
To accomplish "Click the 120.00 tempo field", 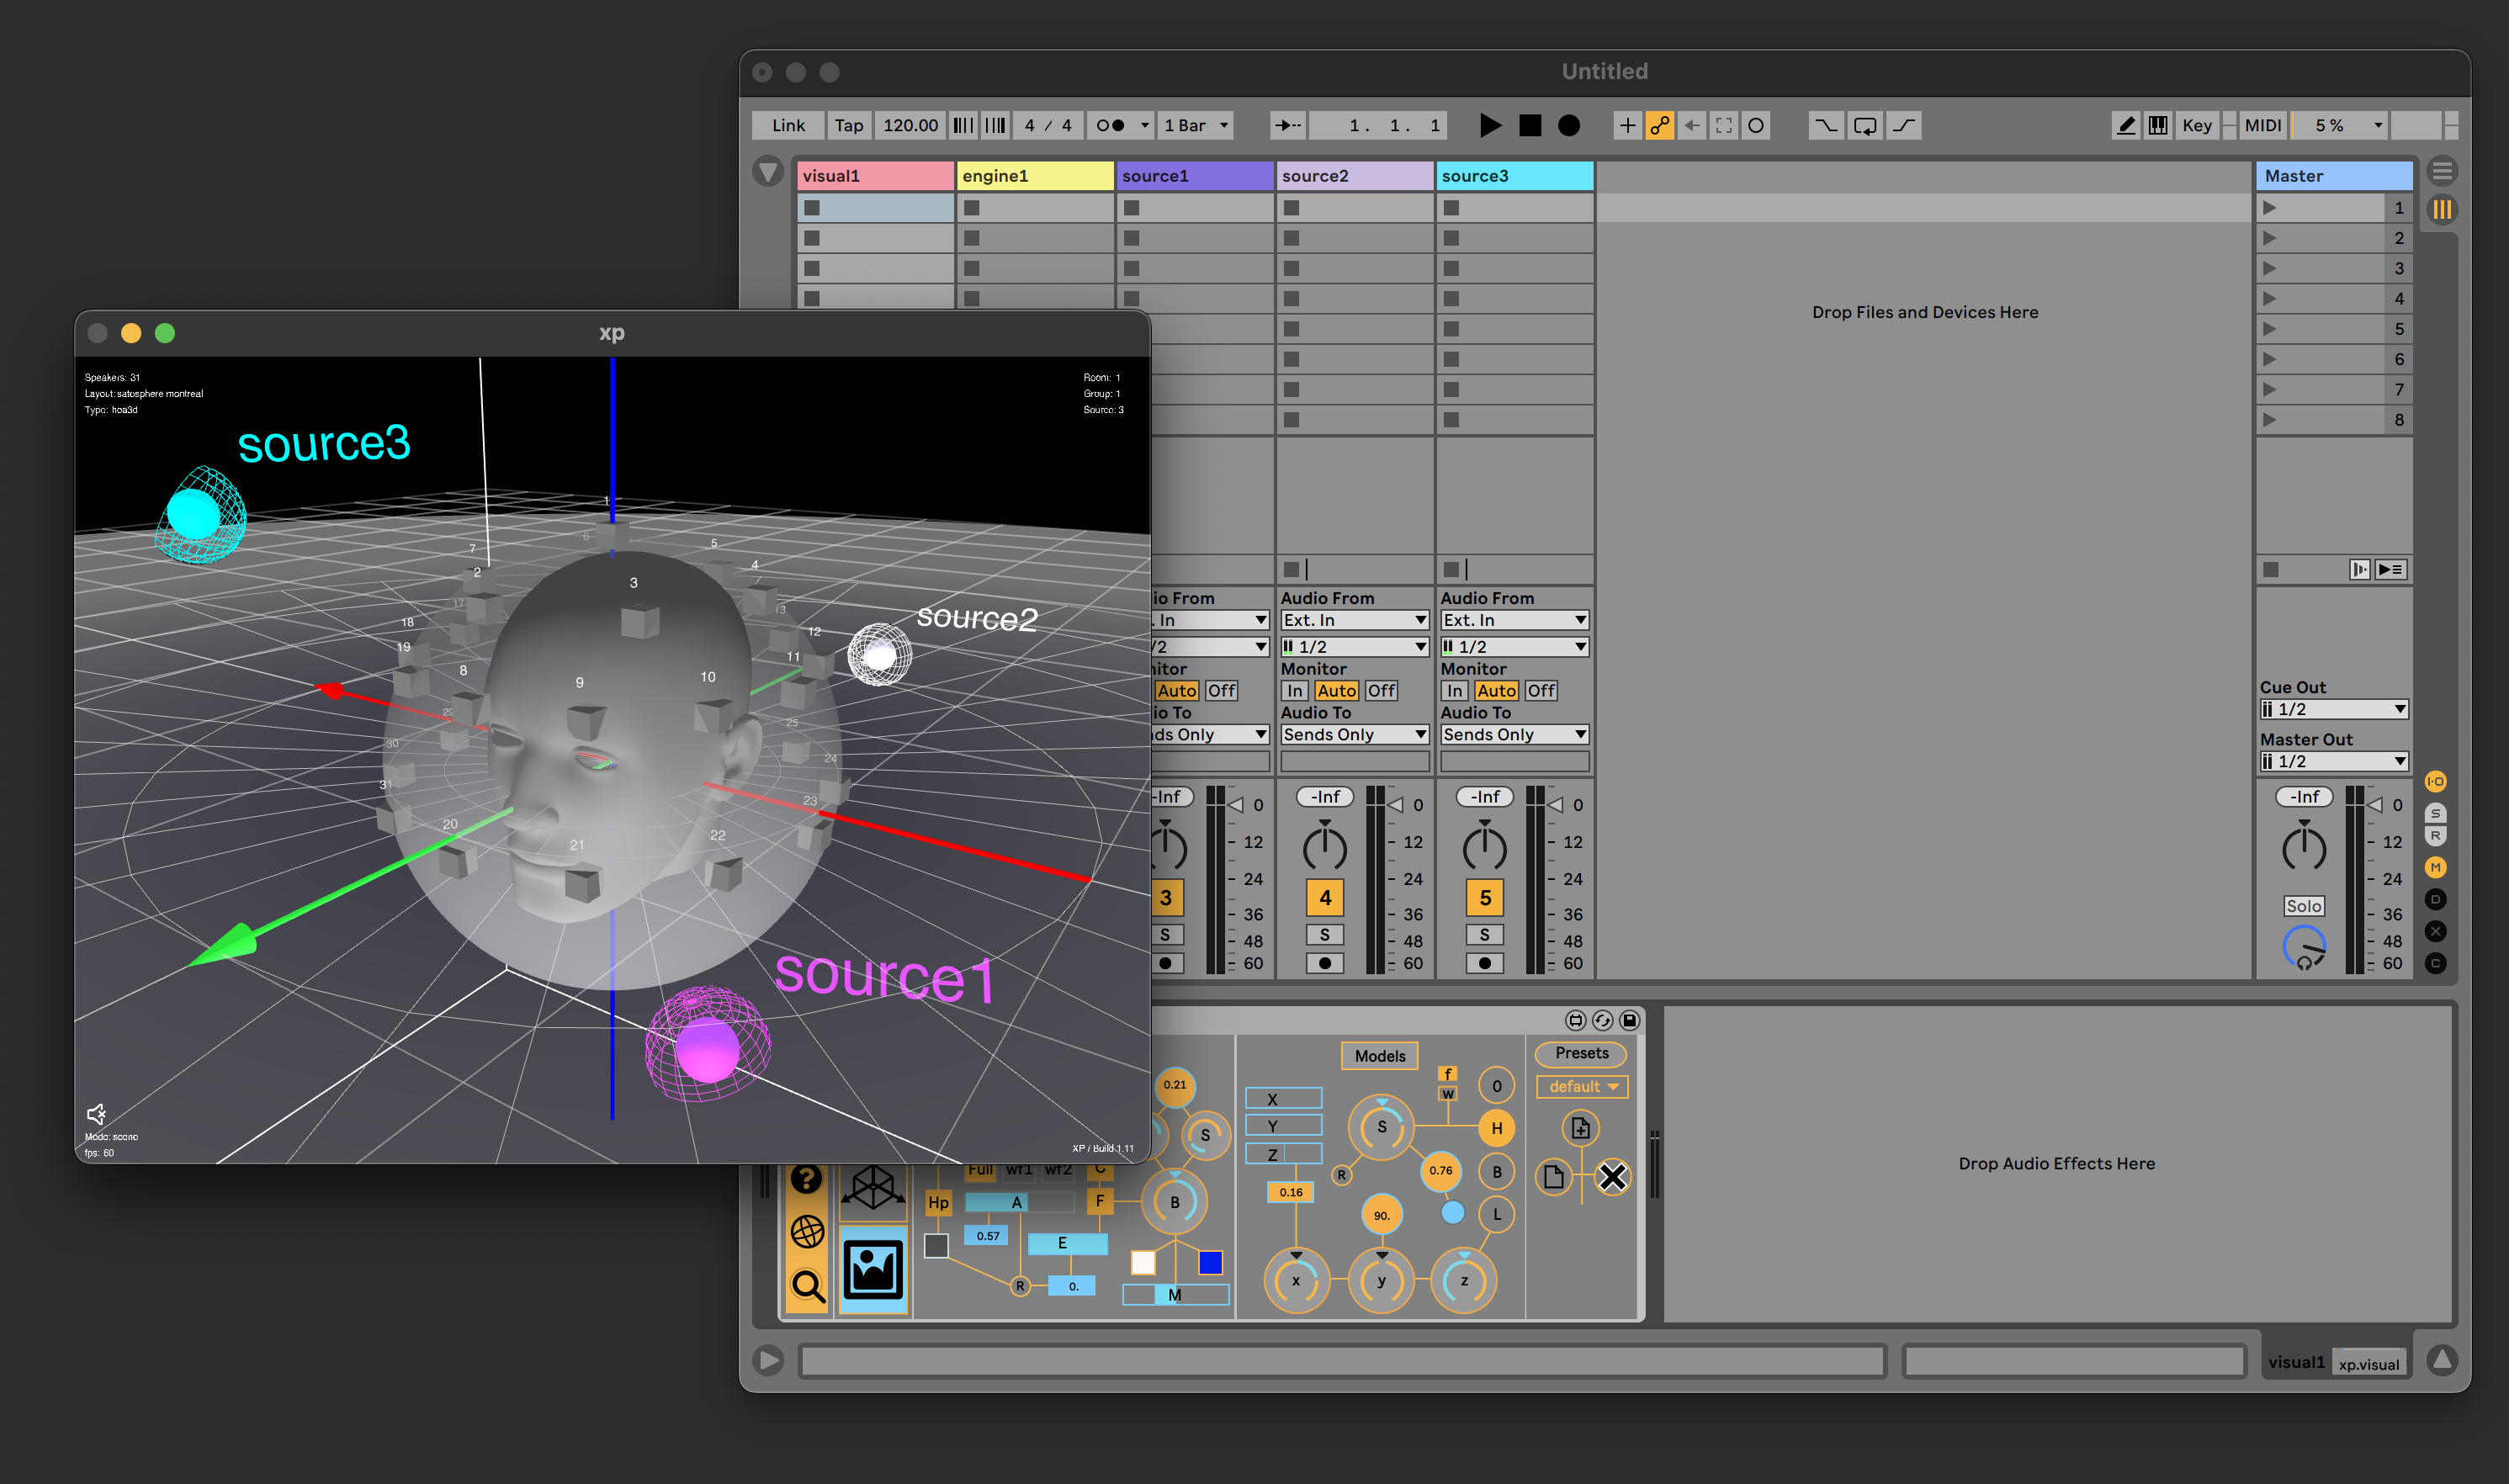I will click(x=910, y=125).
